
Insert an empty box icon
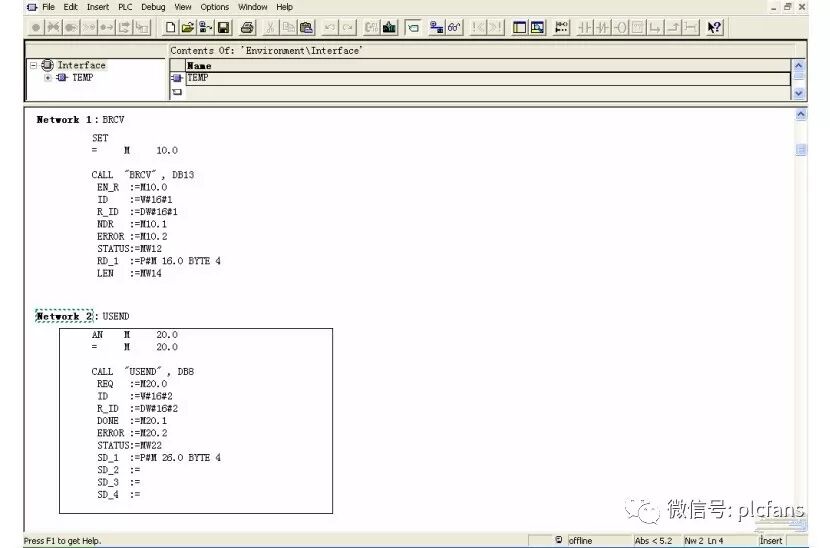click(x=637, y=27)
